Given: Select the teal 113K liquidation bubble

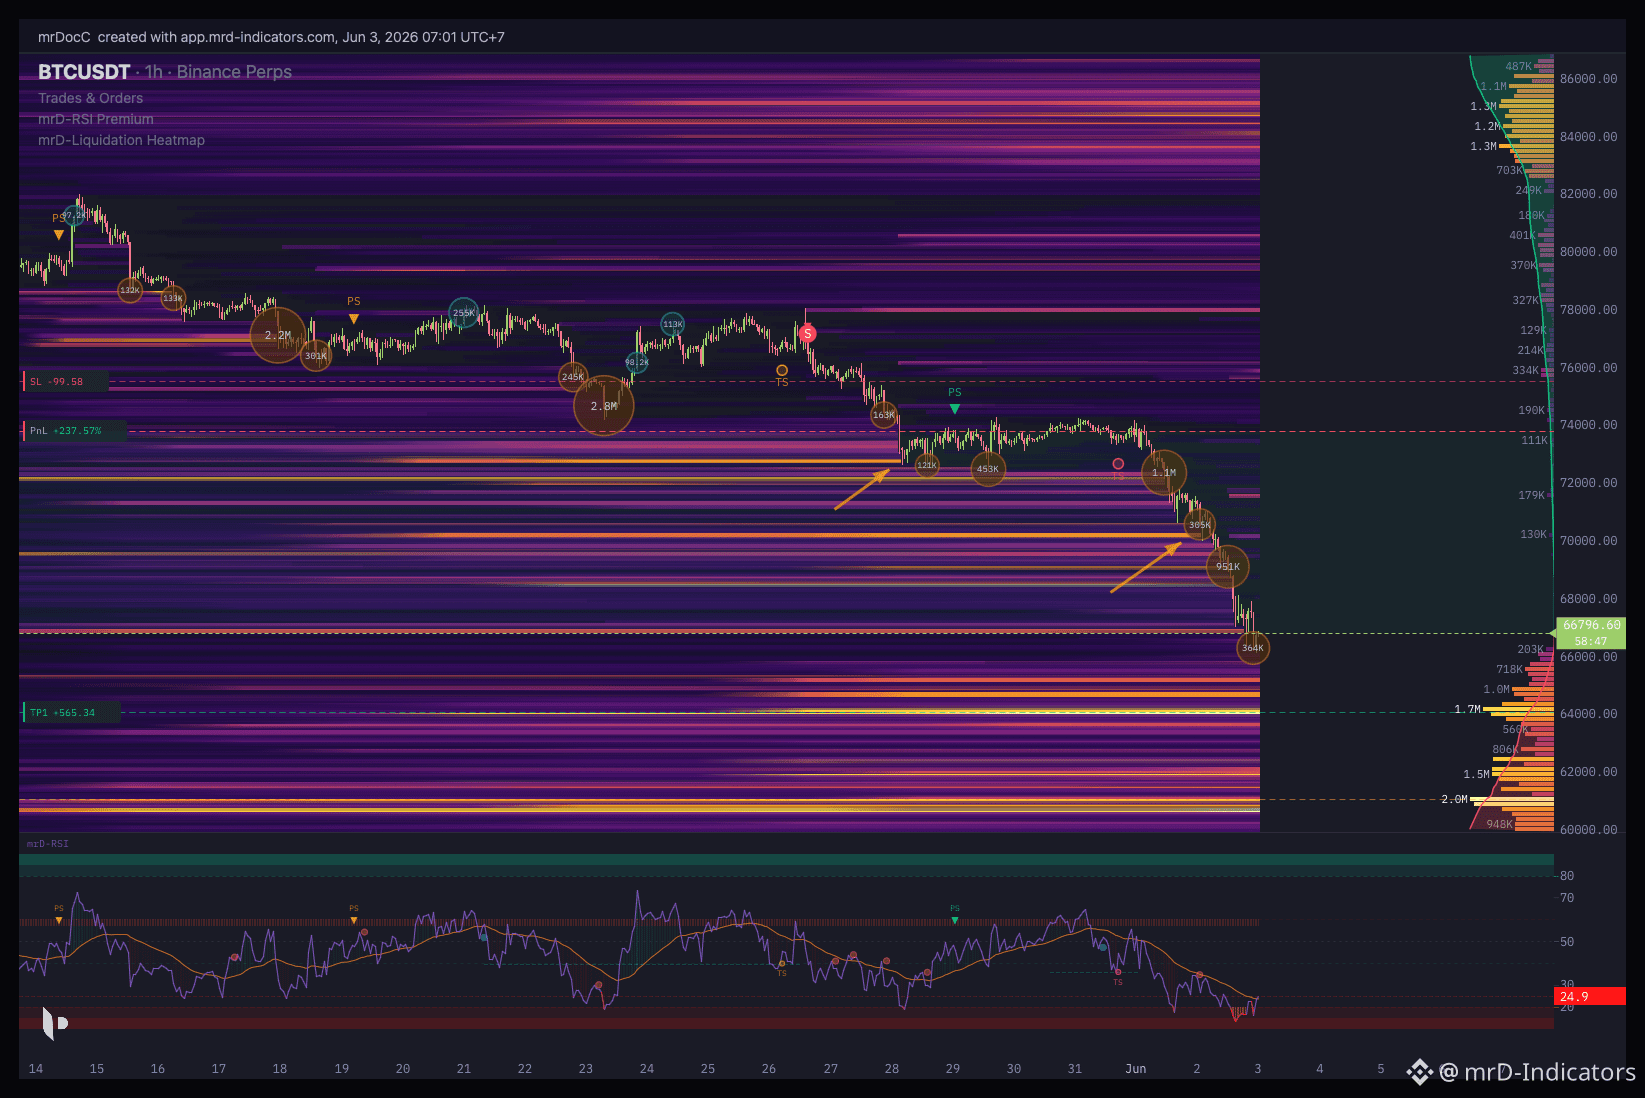Looking at the screenshot, I should click(673, 324).
